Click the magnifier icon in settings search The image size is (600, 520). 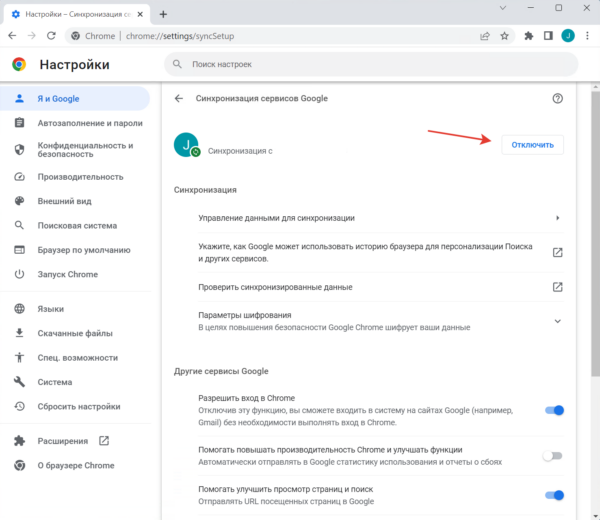177,64
